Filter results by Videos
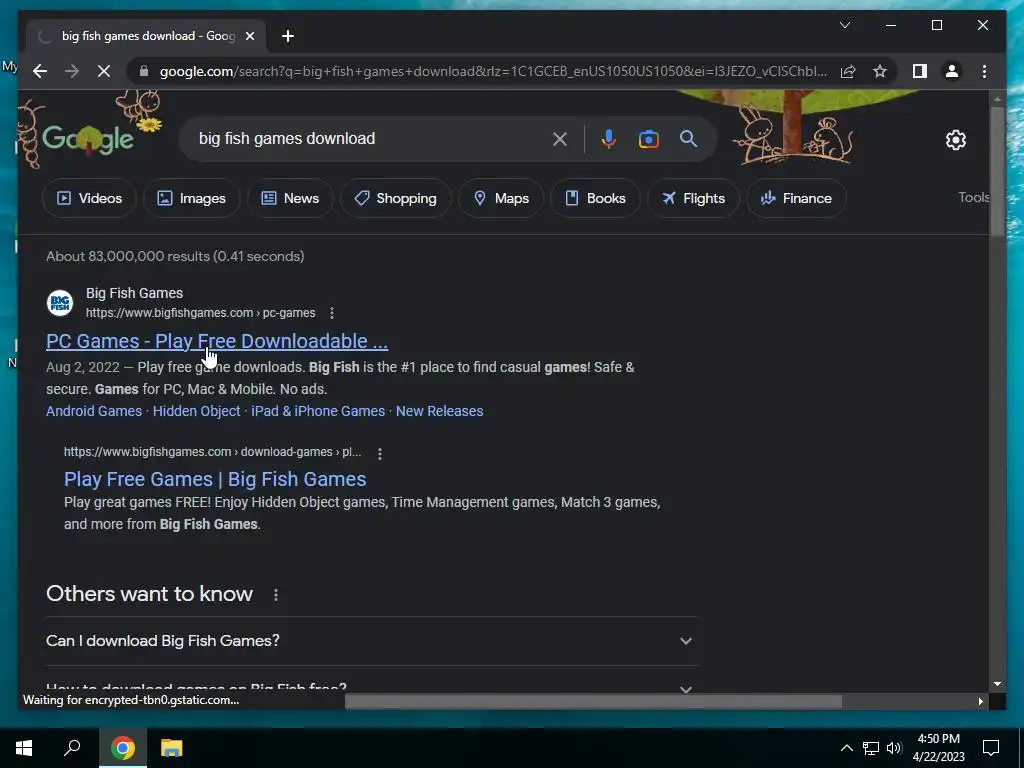This screenshot has width=1024, height=768. [89, 198]
